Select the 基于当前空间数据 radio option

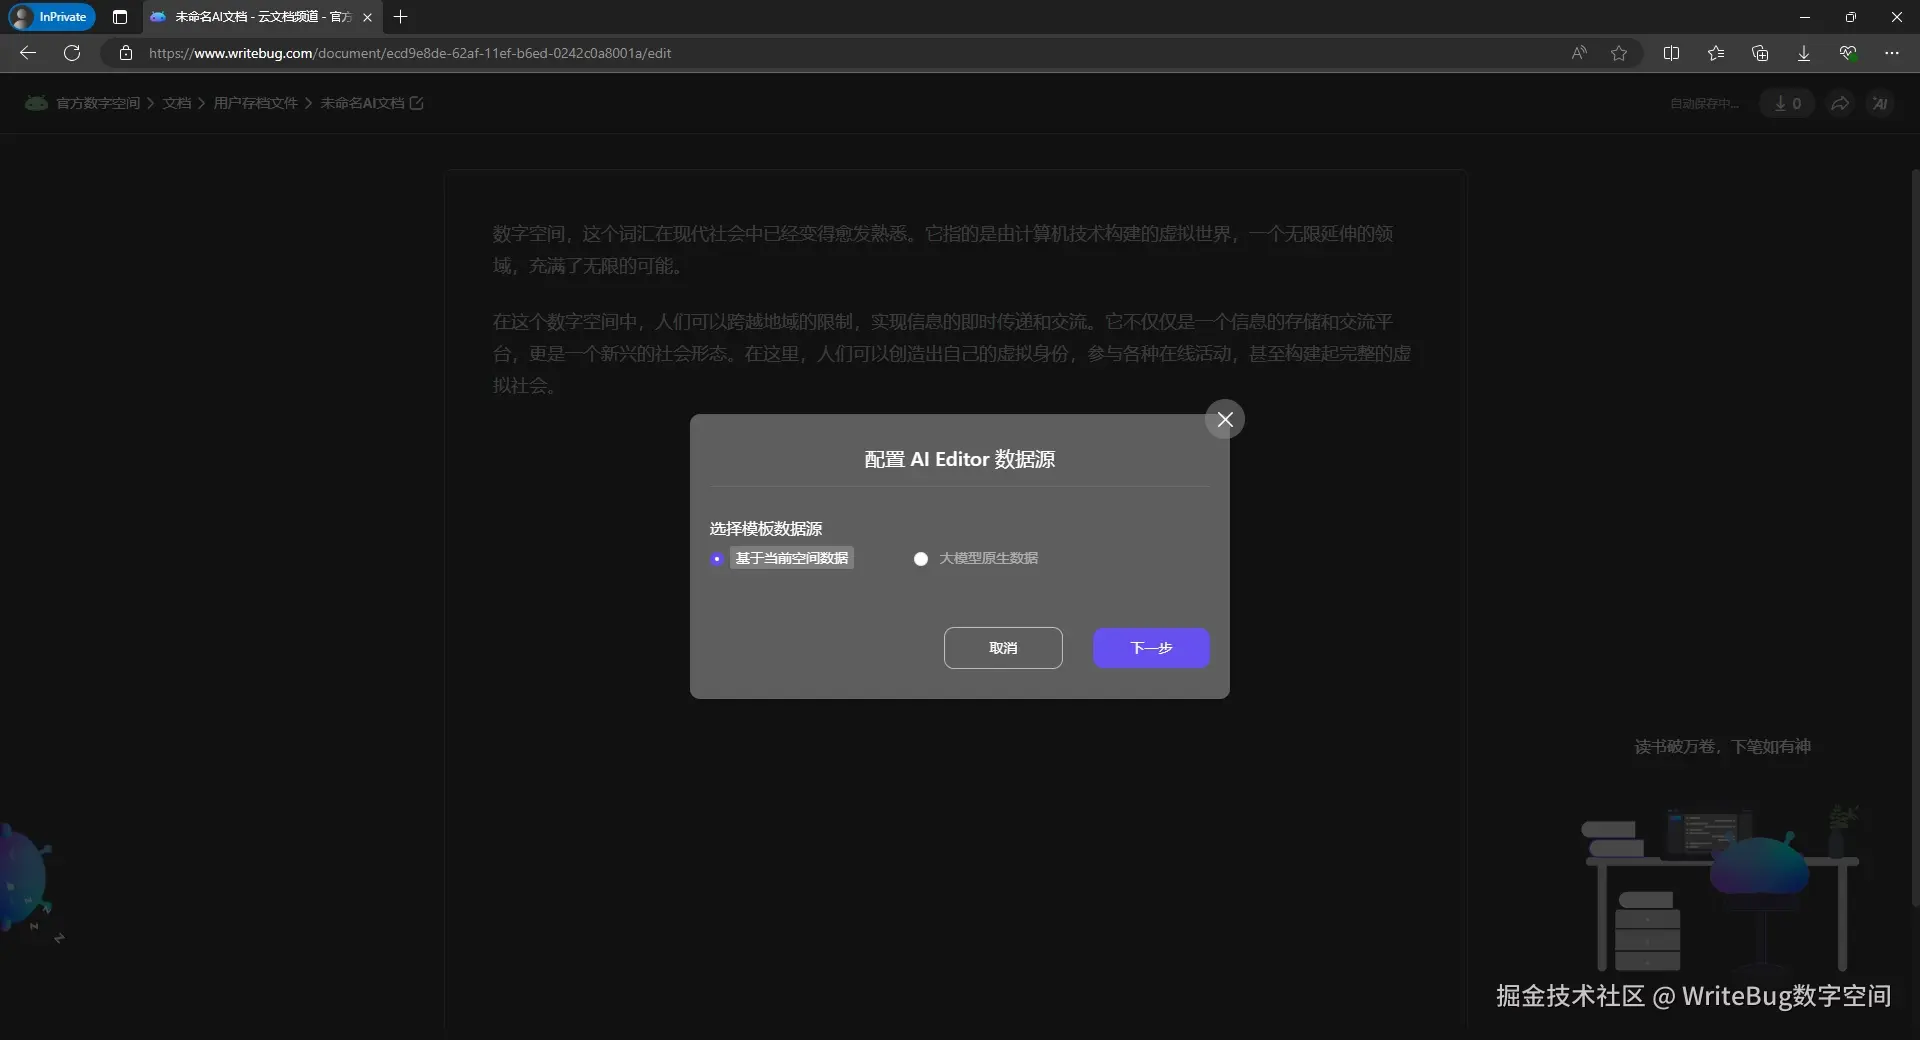pyautogui.click(x=716, y=559)
